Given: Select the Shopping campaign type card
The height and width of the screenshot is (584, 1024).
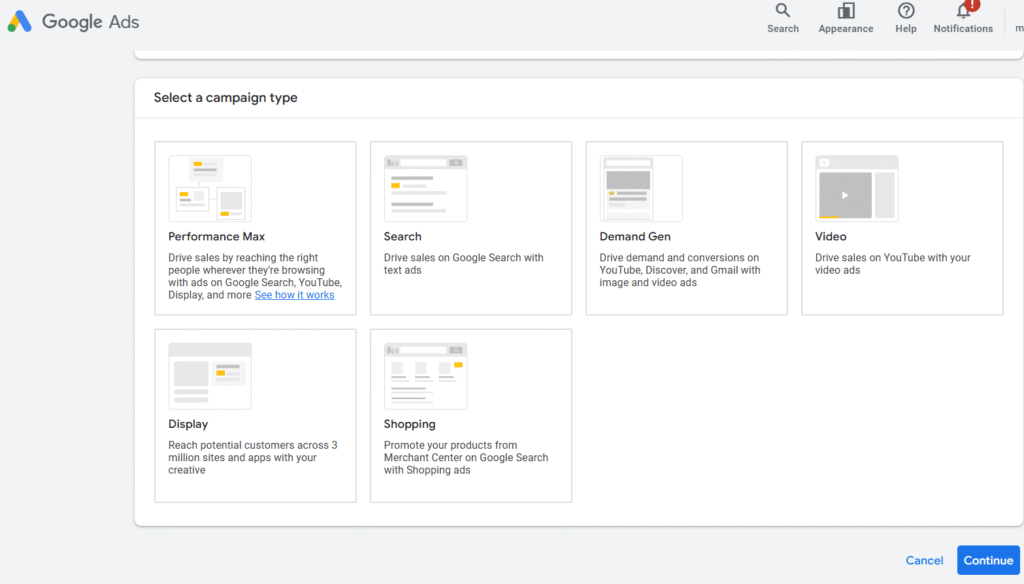Looking at the screenshot, I should click(x=471, y=415).
